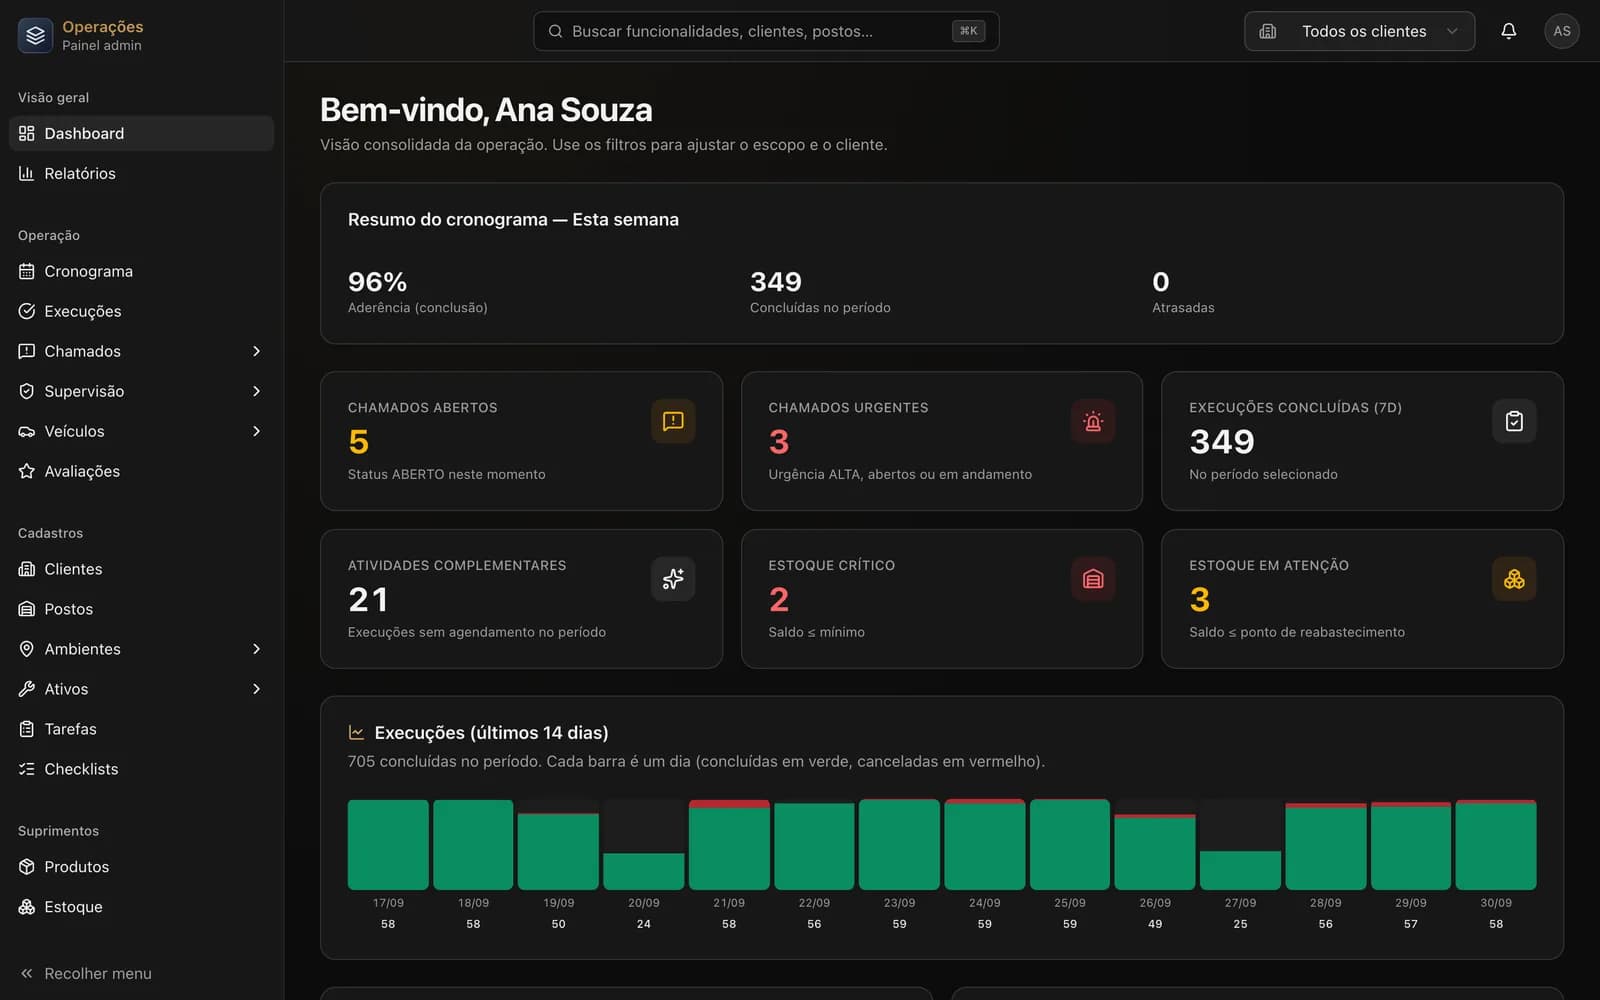Expand the Supervisão submenu chevron
The width and height of the screenshot is (1600, 1000).
pyautogui.click(x=256, y=391)
